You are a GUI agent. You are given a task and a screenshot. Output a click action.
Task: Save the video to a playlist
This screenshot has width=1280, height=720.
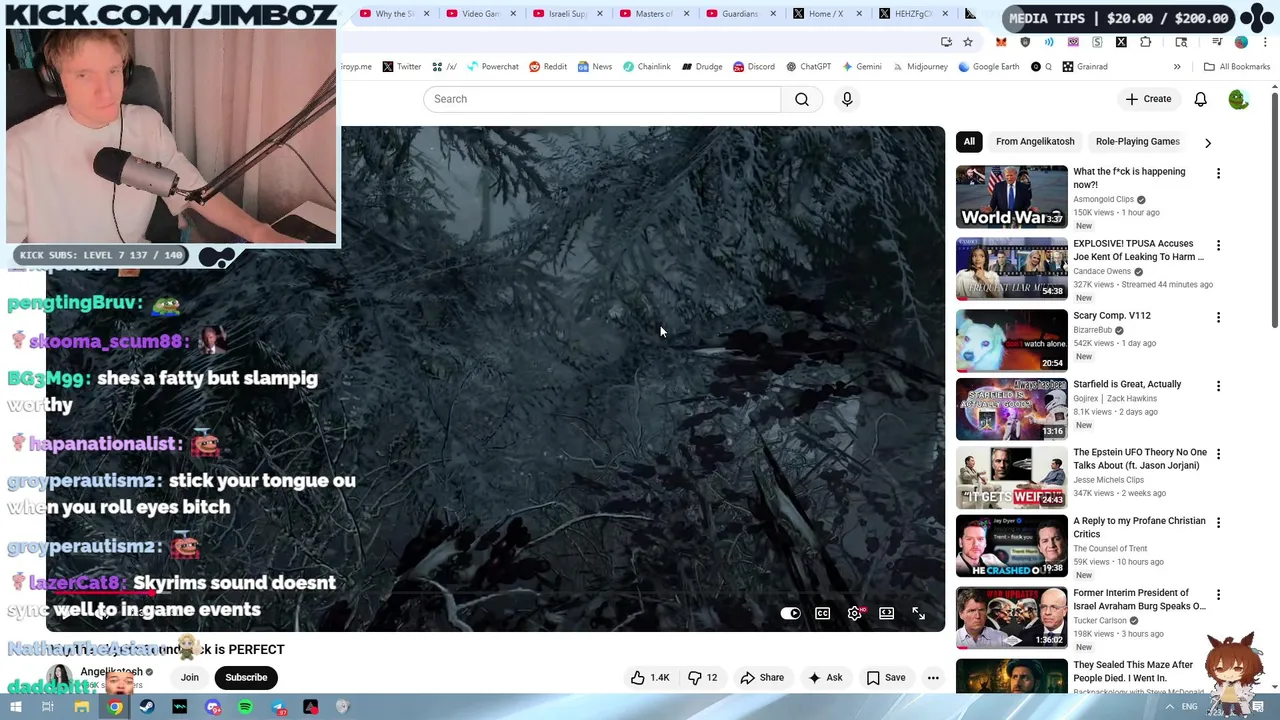tap(886, 677)
